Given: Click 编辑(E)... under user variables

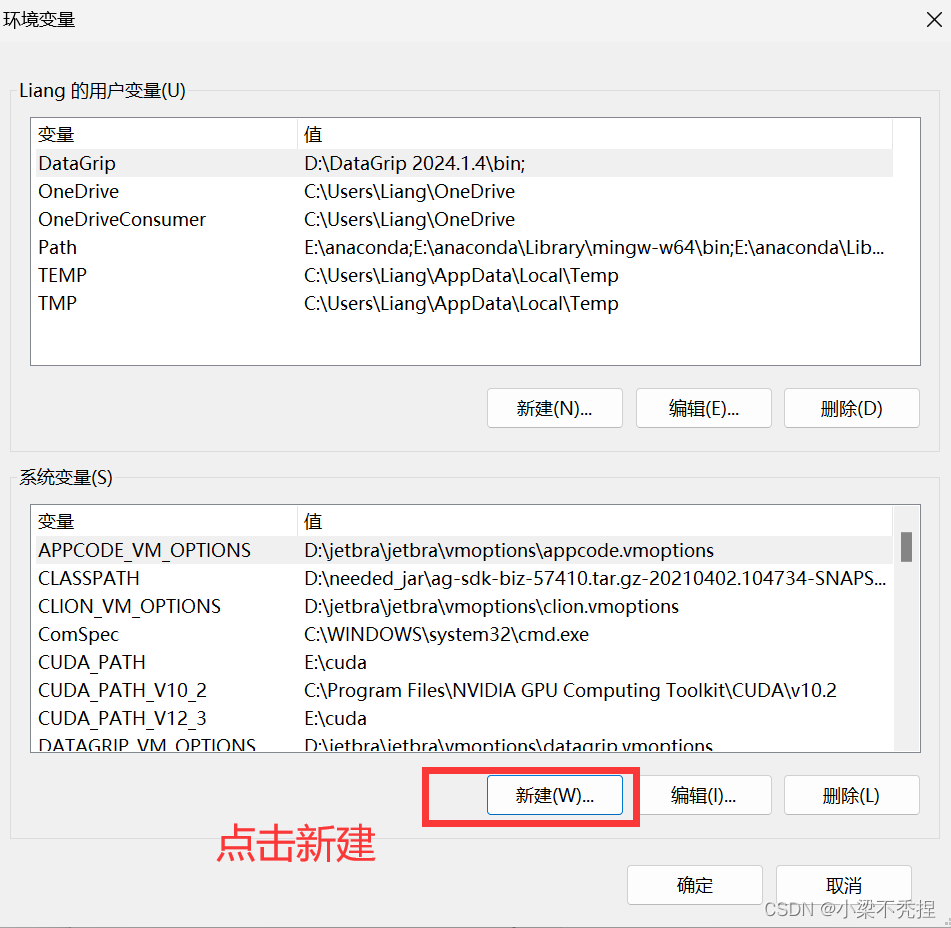Looking at the screenshot, I should tap(704, 408).
